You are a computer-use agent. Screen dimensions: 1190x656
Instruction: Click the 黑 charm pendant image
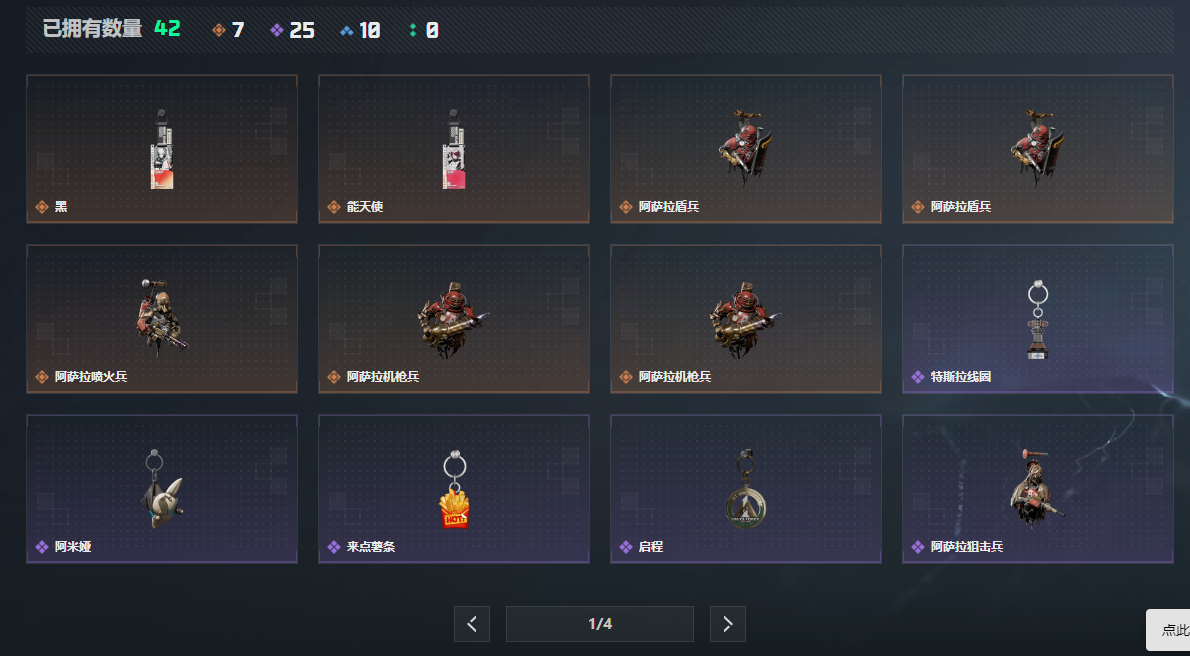(161, 149)
